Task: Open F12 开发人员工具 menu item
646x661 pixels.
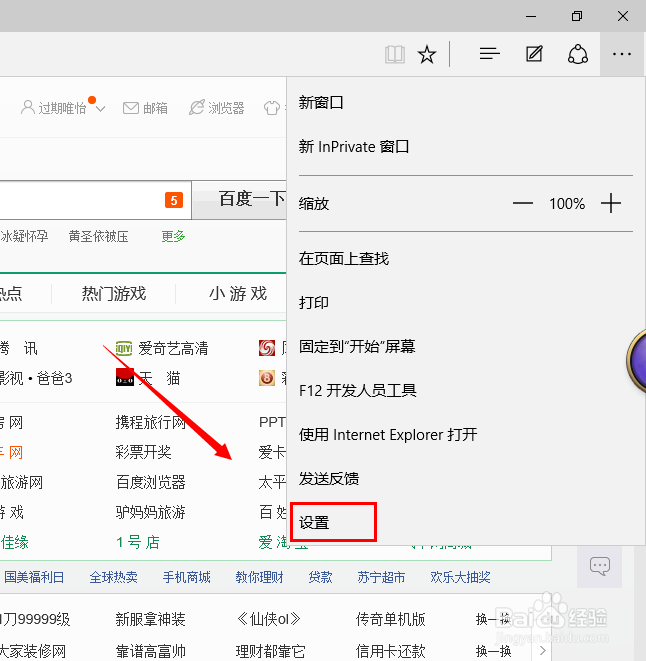Action: coord(358,391)
